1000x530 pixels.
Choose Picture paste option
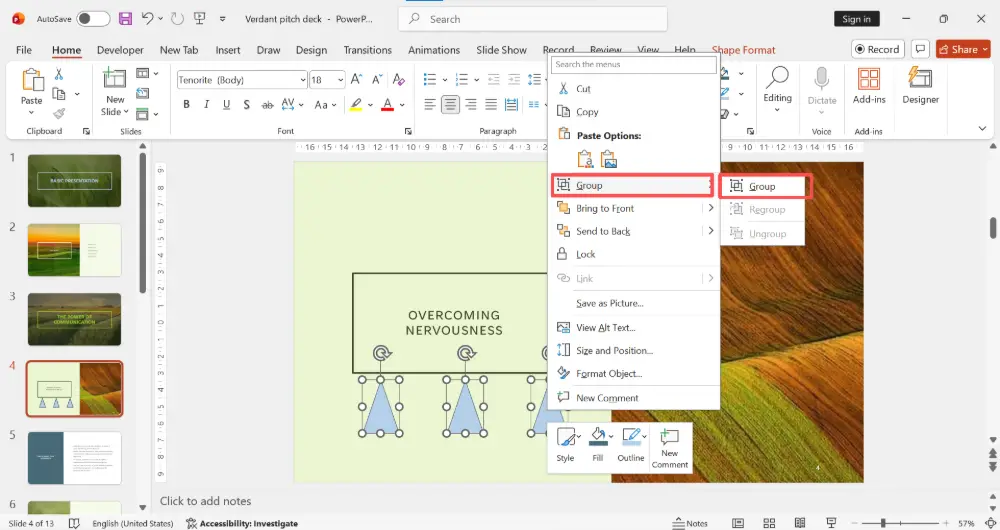point(608,159)
